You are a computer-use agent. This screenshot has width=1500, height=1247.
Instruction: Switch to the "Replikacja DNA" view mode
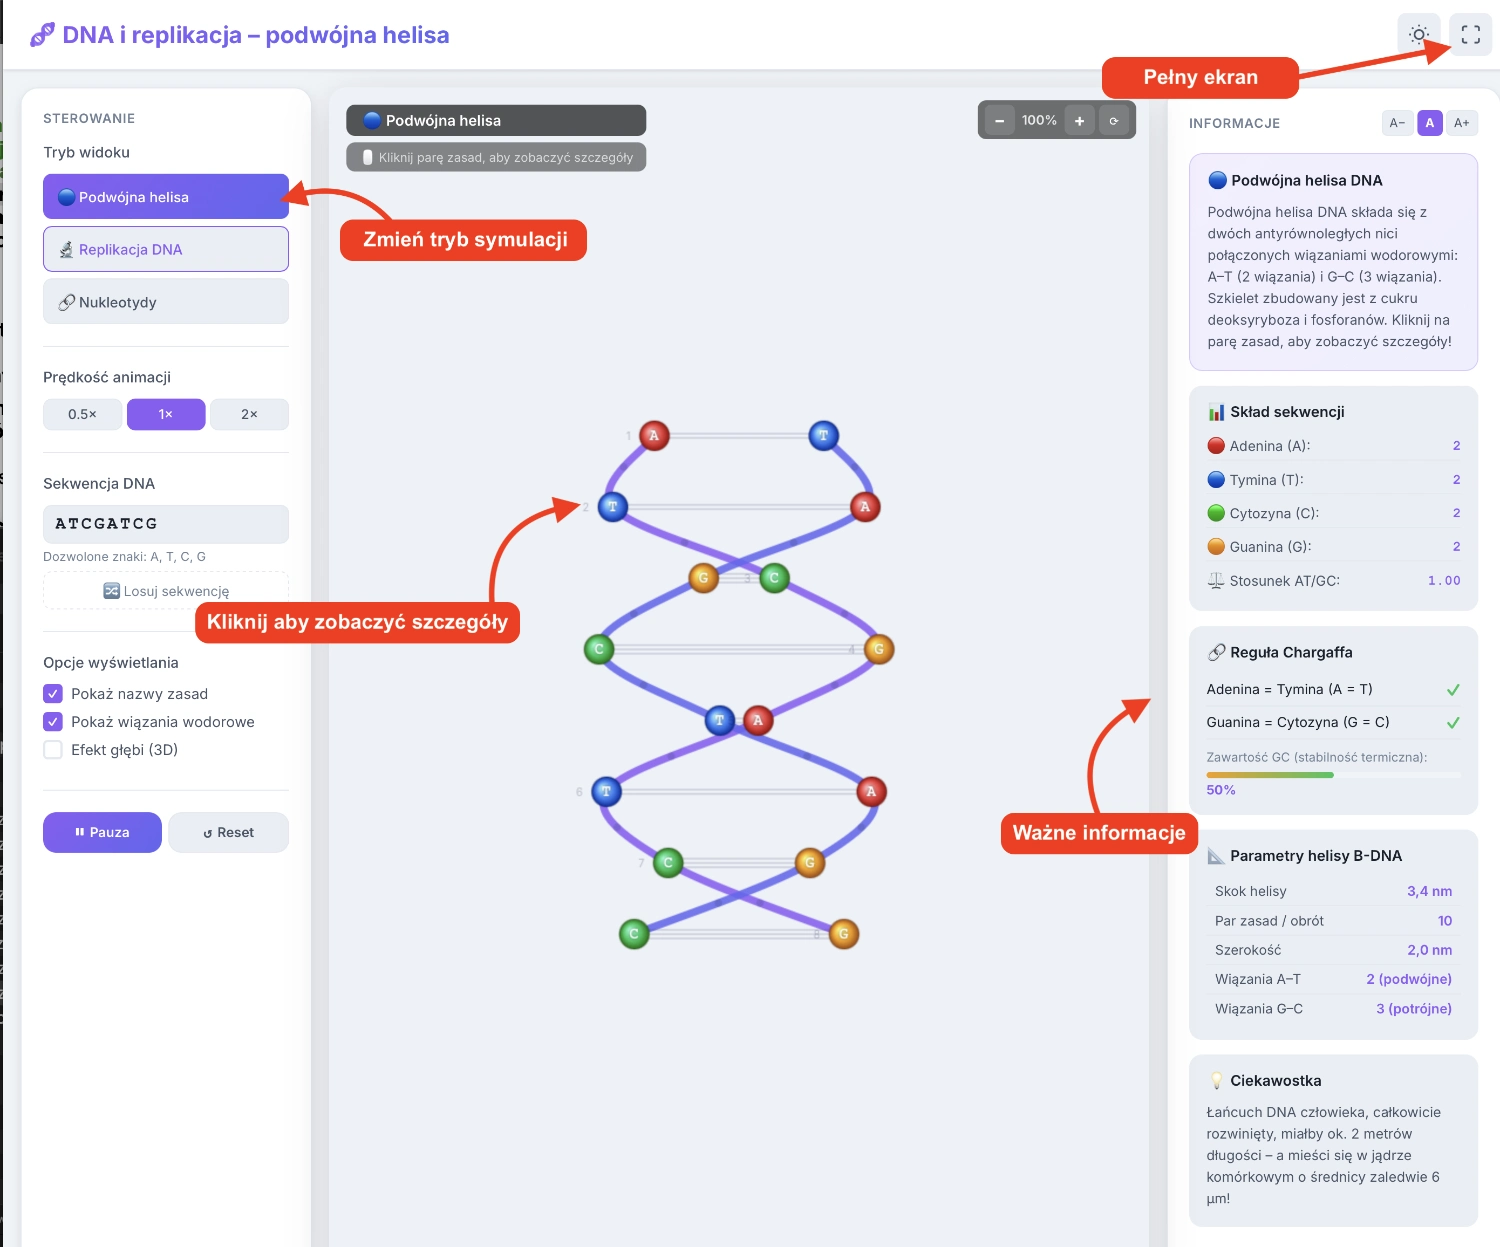pyautogui.click(x=166, y=249)
